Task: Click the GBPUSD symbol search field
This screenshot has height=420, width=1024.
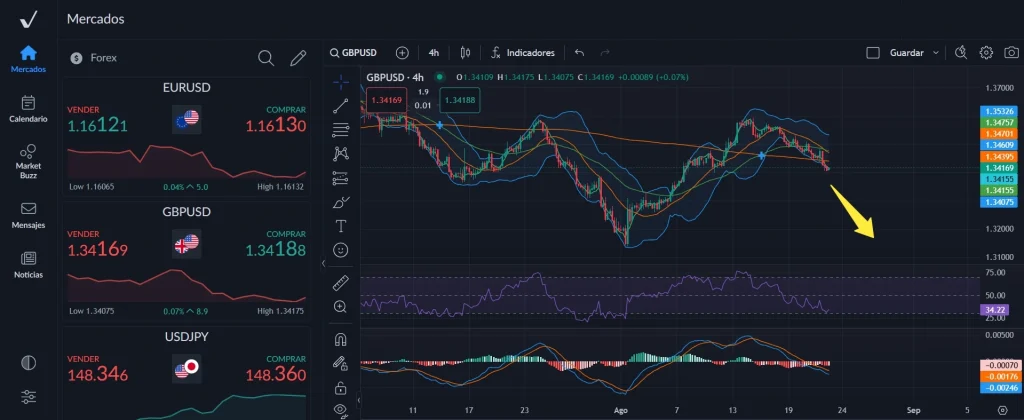Action: [353, 53]
